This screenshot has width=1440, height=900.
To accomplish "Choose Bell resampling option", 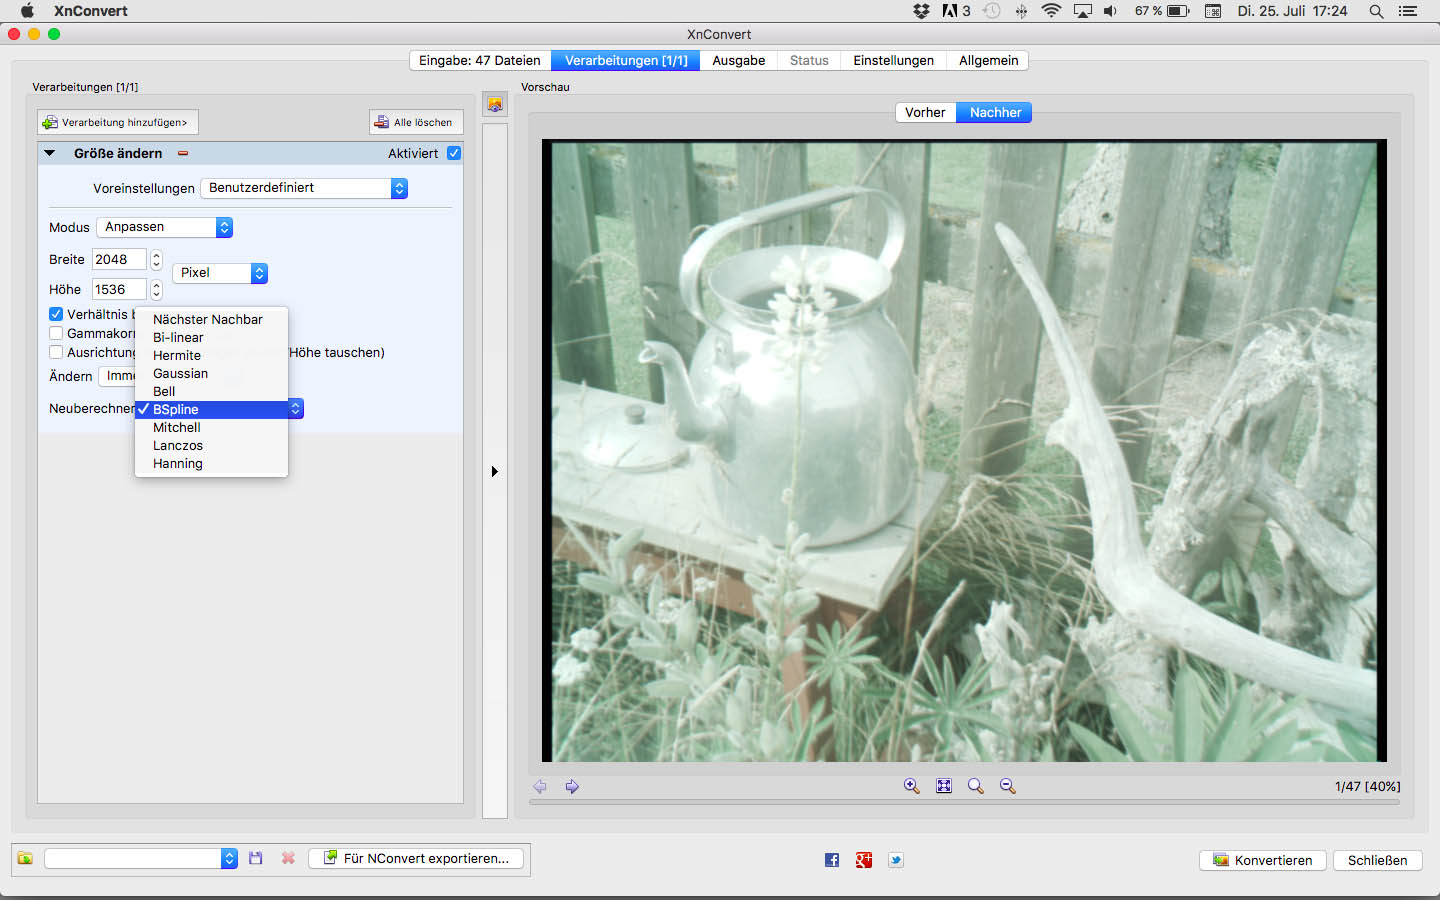I will click(211, 391).
